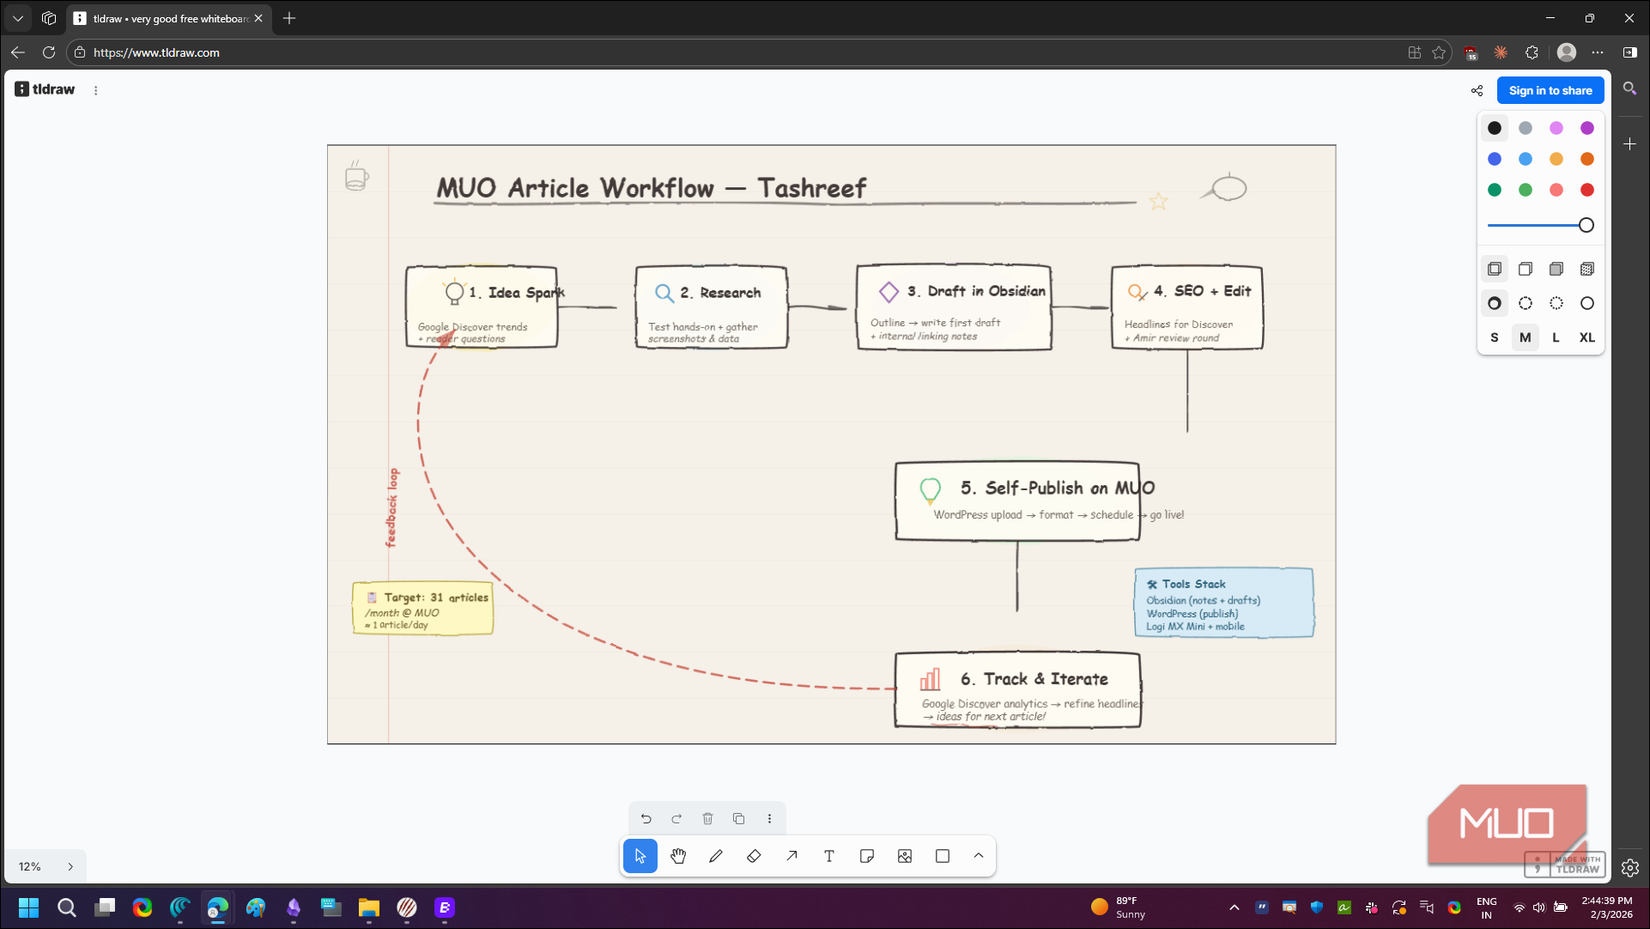Open the three-dot actions menu
1650x929 pixels.
pyautogui.click(x=770, y=818)
